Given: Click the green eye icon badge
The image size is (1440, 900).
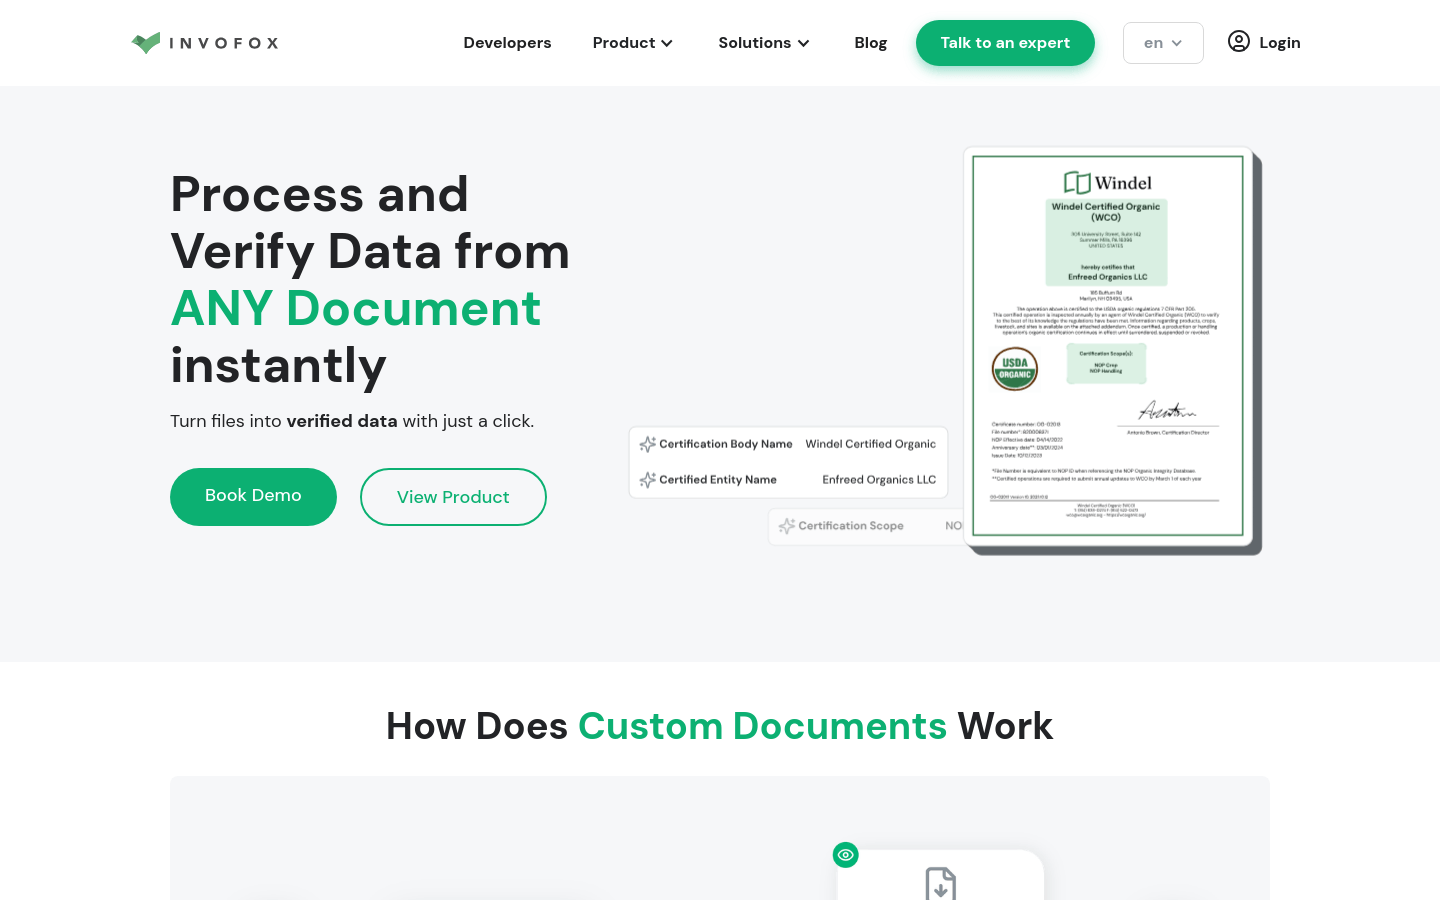Looking at the screenshot, I should [846, 855].
